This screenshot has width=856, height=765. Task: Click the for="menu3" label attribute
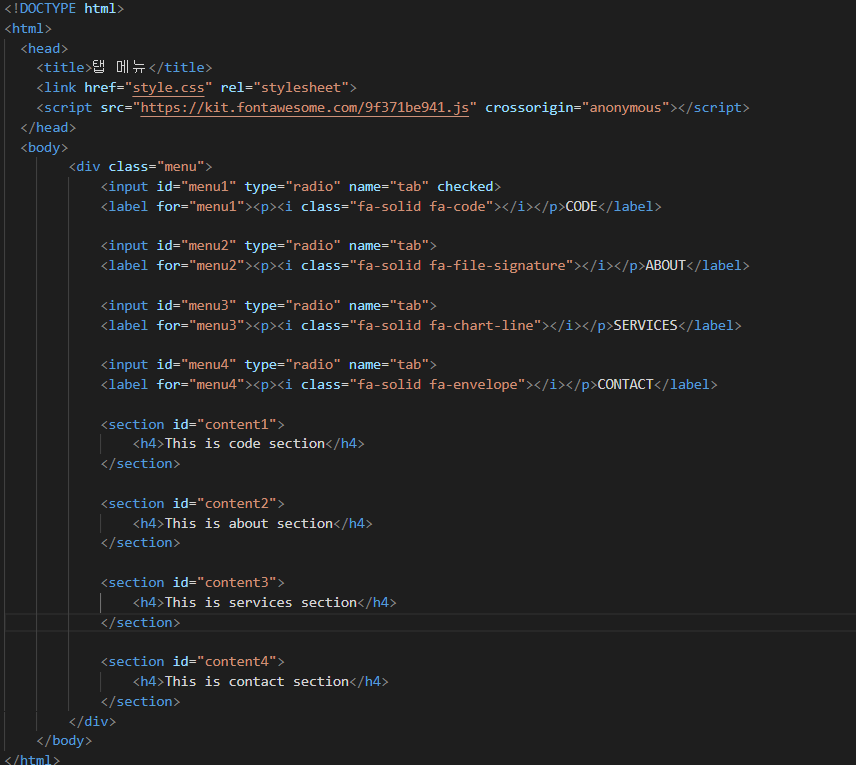tap(200, 325)
